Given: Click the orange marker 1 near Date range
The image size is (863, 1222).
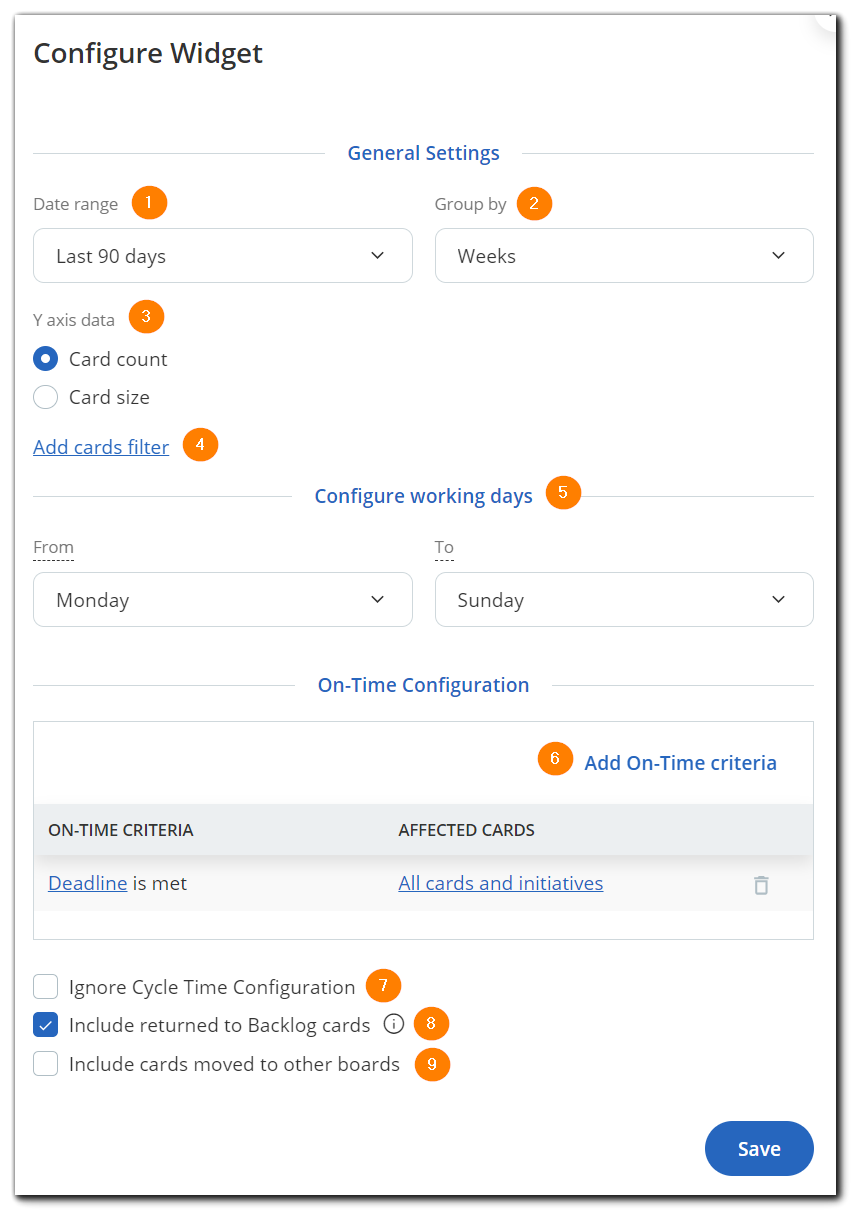Looking at the screenshot, I should [149, 202].
